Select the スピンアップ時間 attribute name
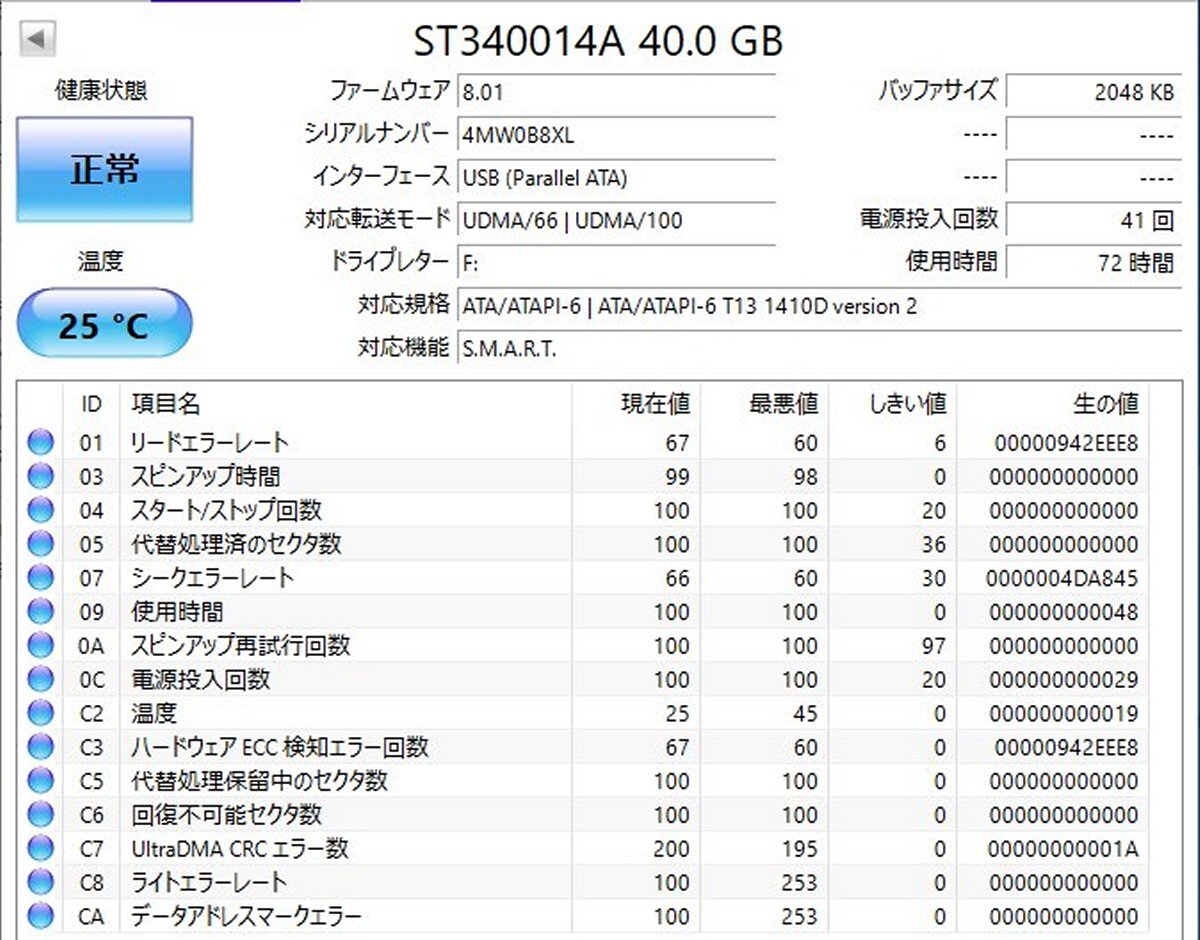The width and height of the screenshot is (1200, 940). (x=206, y=476)
